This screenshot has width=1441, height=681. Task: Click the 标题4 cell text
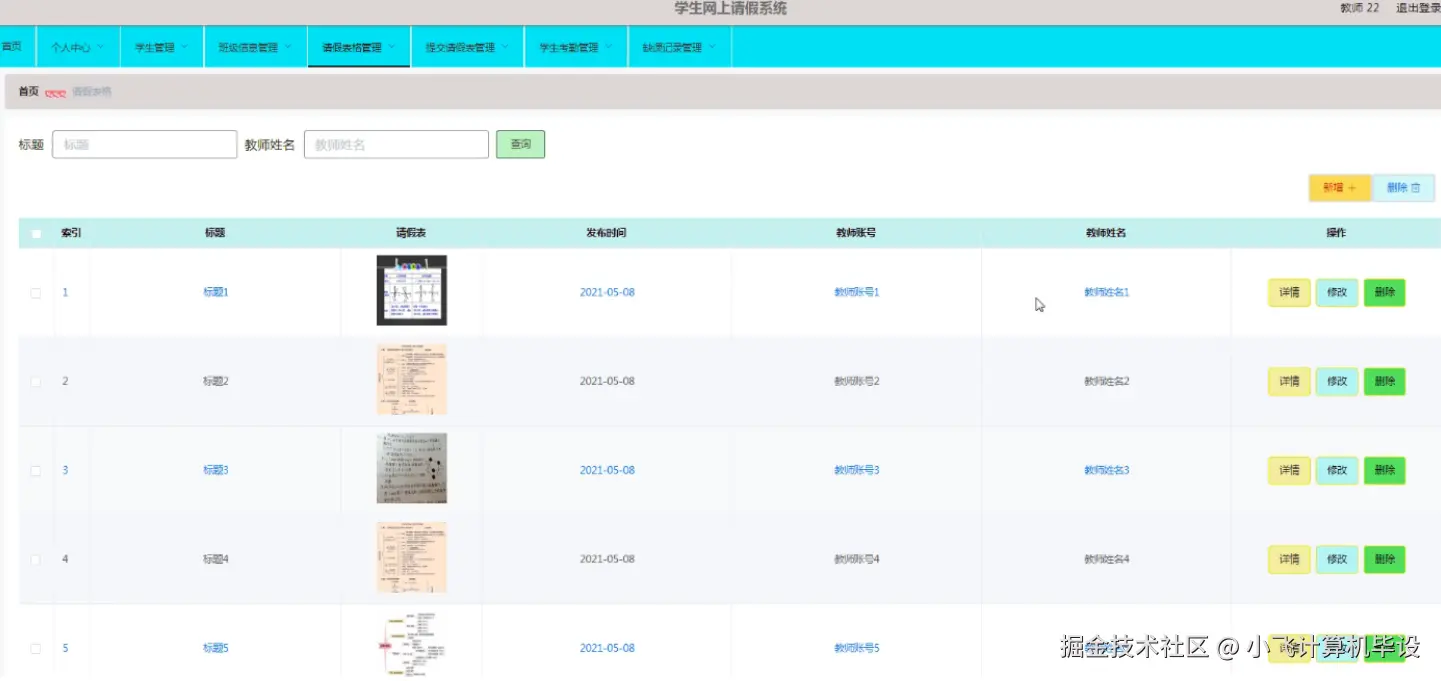[x=216, y=560]
